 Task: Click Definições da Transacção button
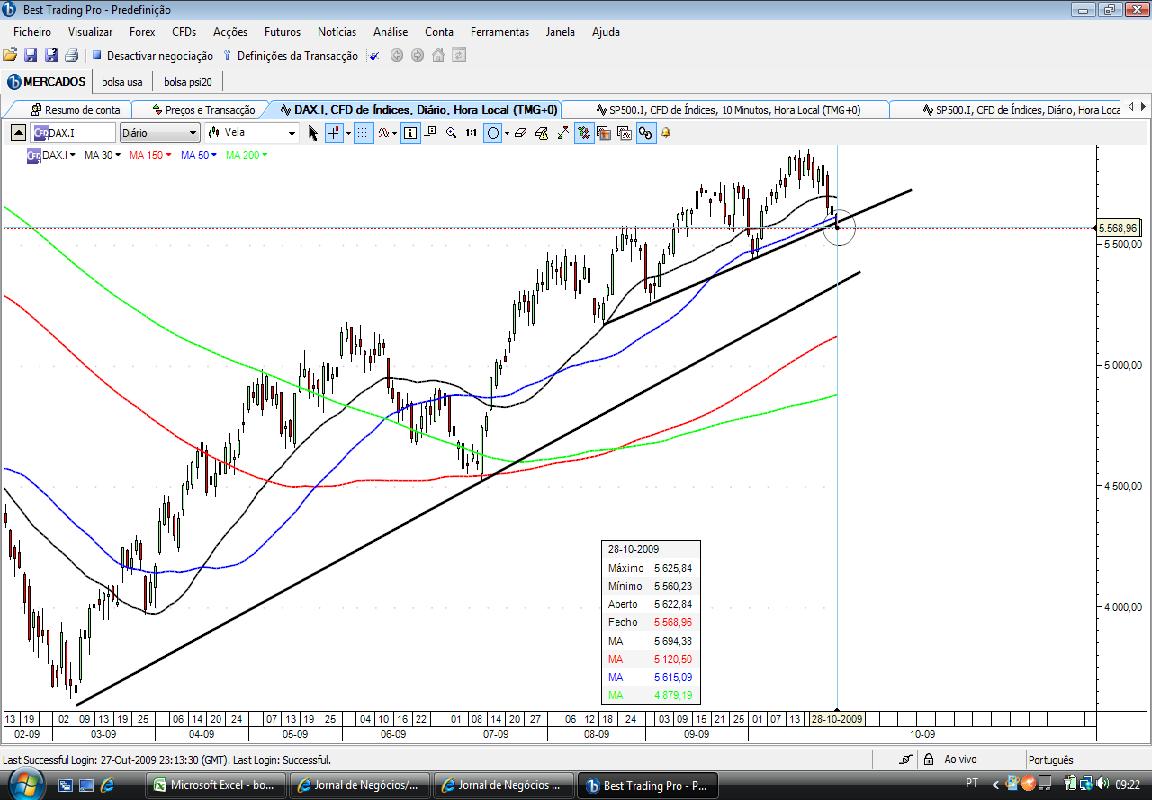pos(291,56)
